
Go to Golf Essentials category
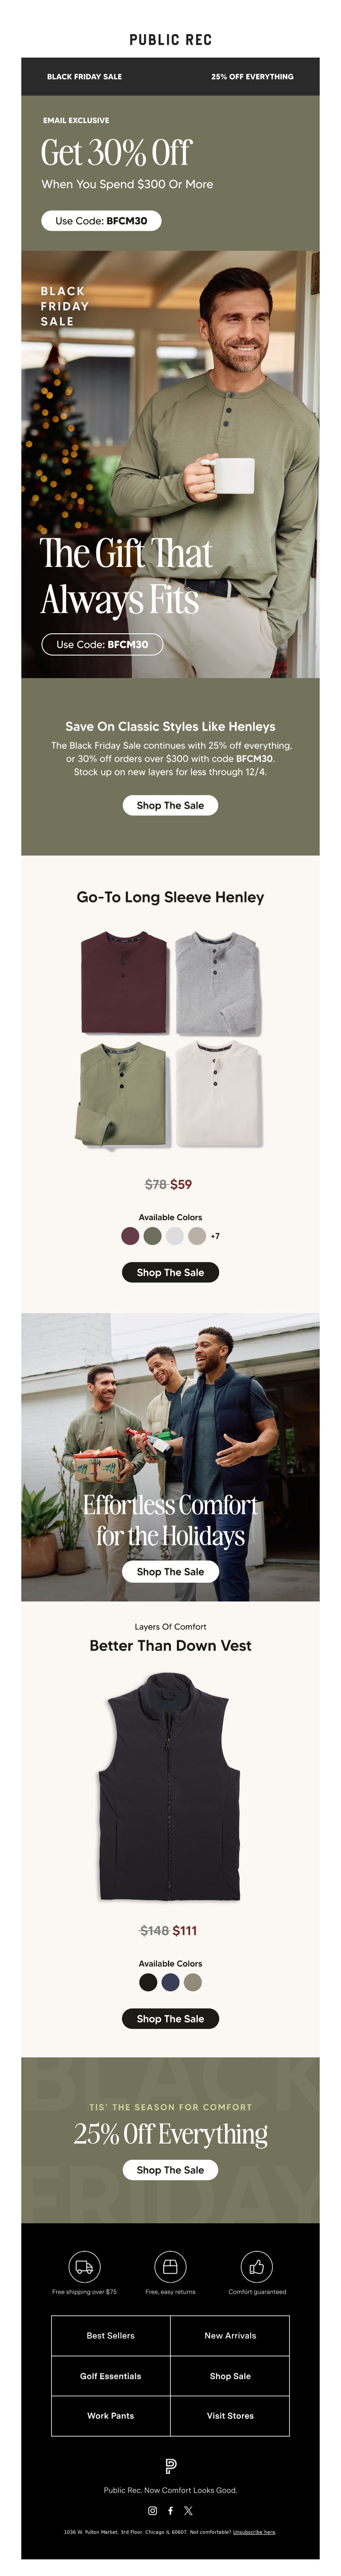(111, 2375)
